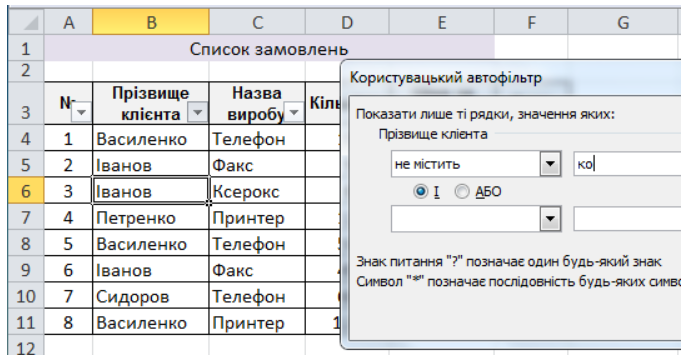Viewport: 689px width, 360px height.
Task: Click 'Факс' cell in row 9
Action: tap(257, 270)
